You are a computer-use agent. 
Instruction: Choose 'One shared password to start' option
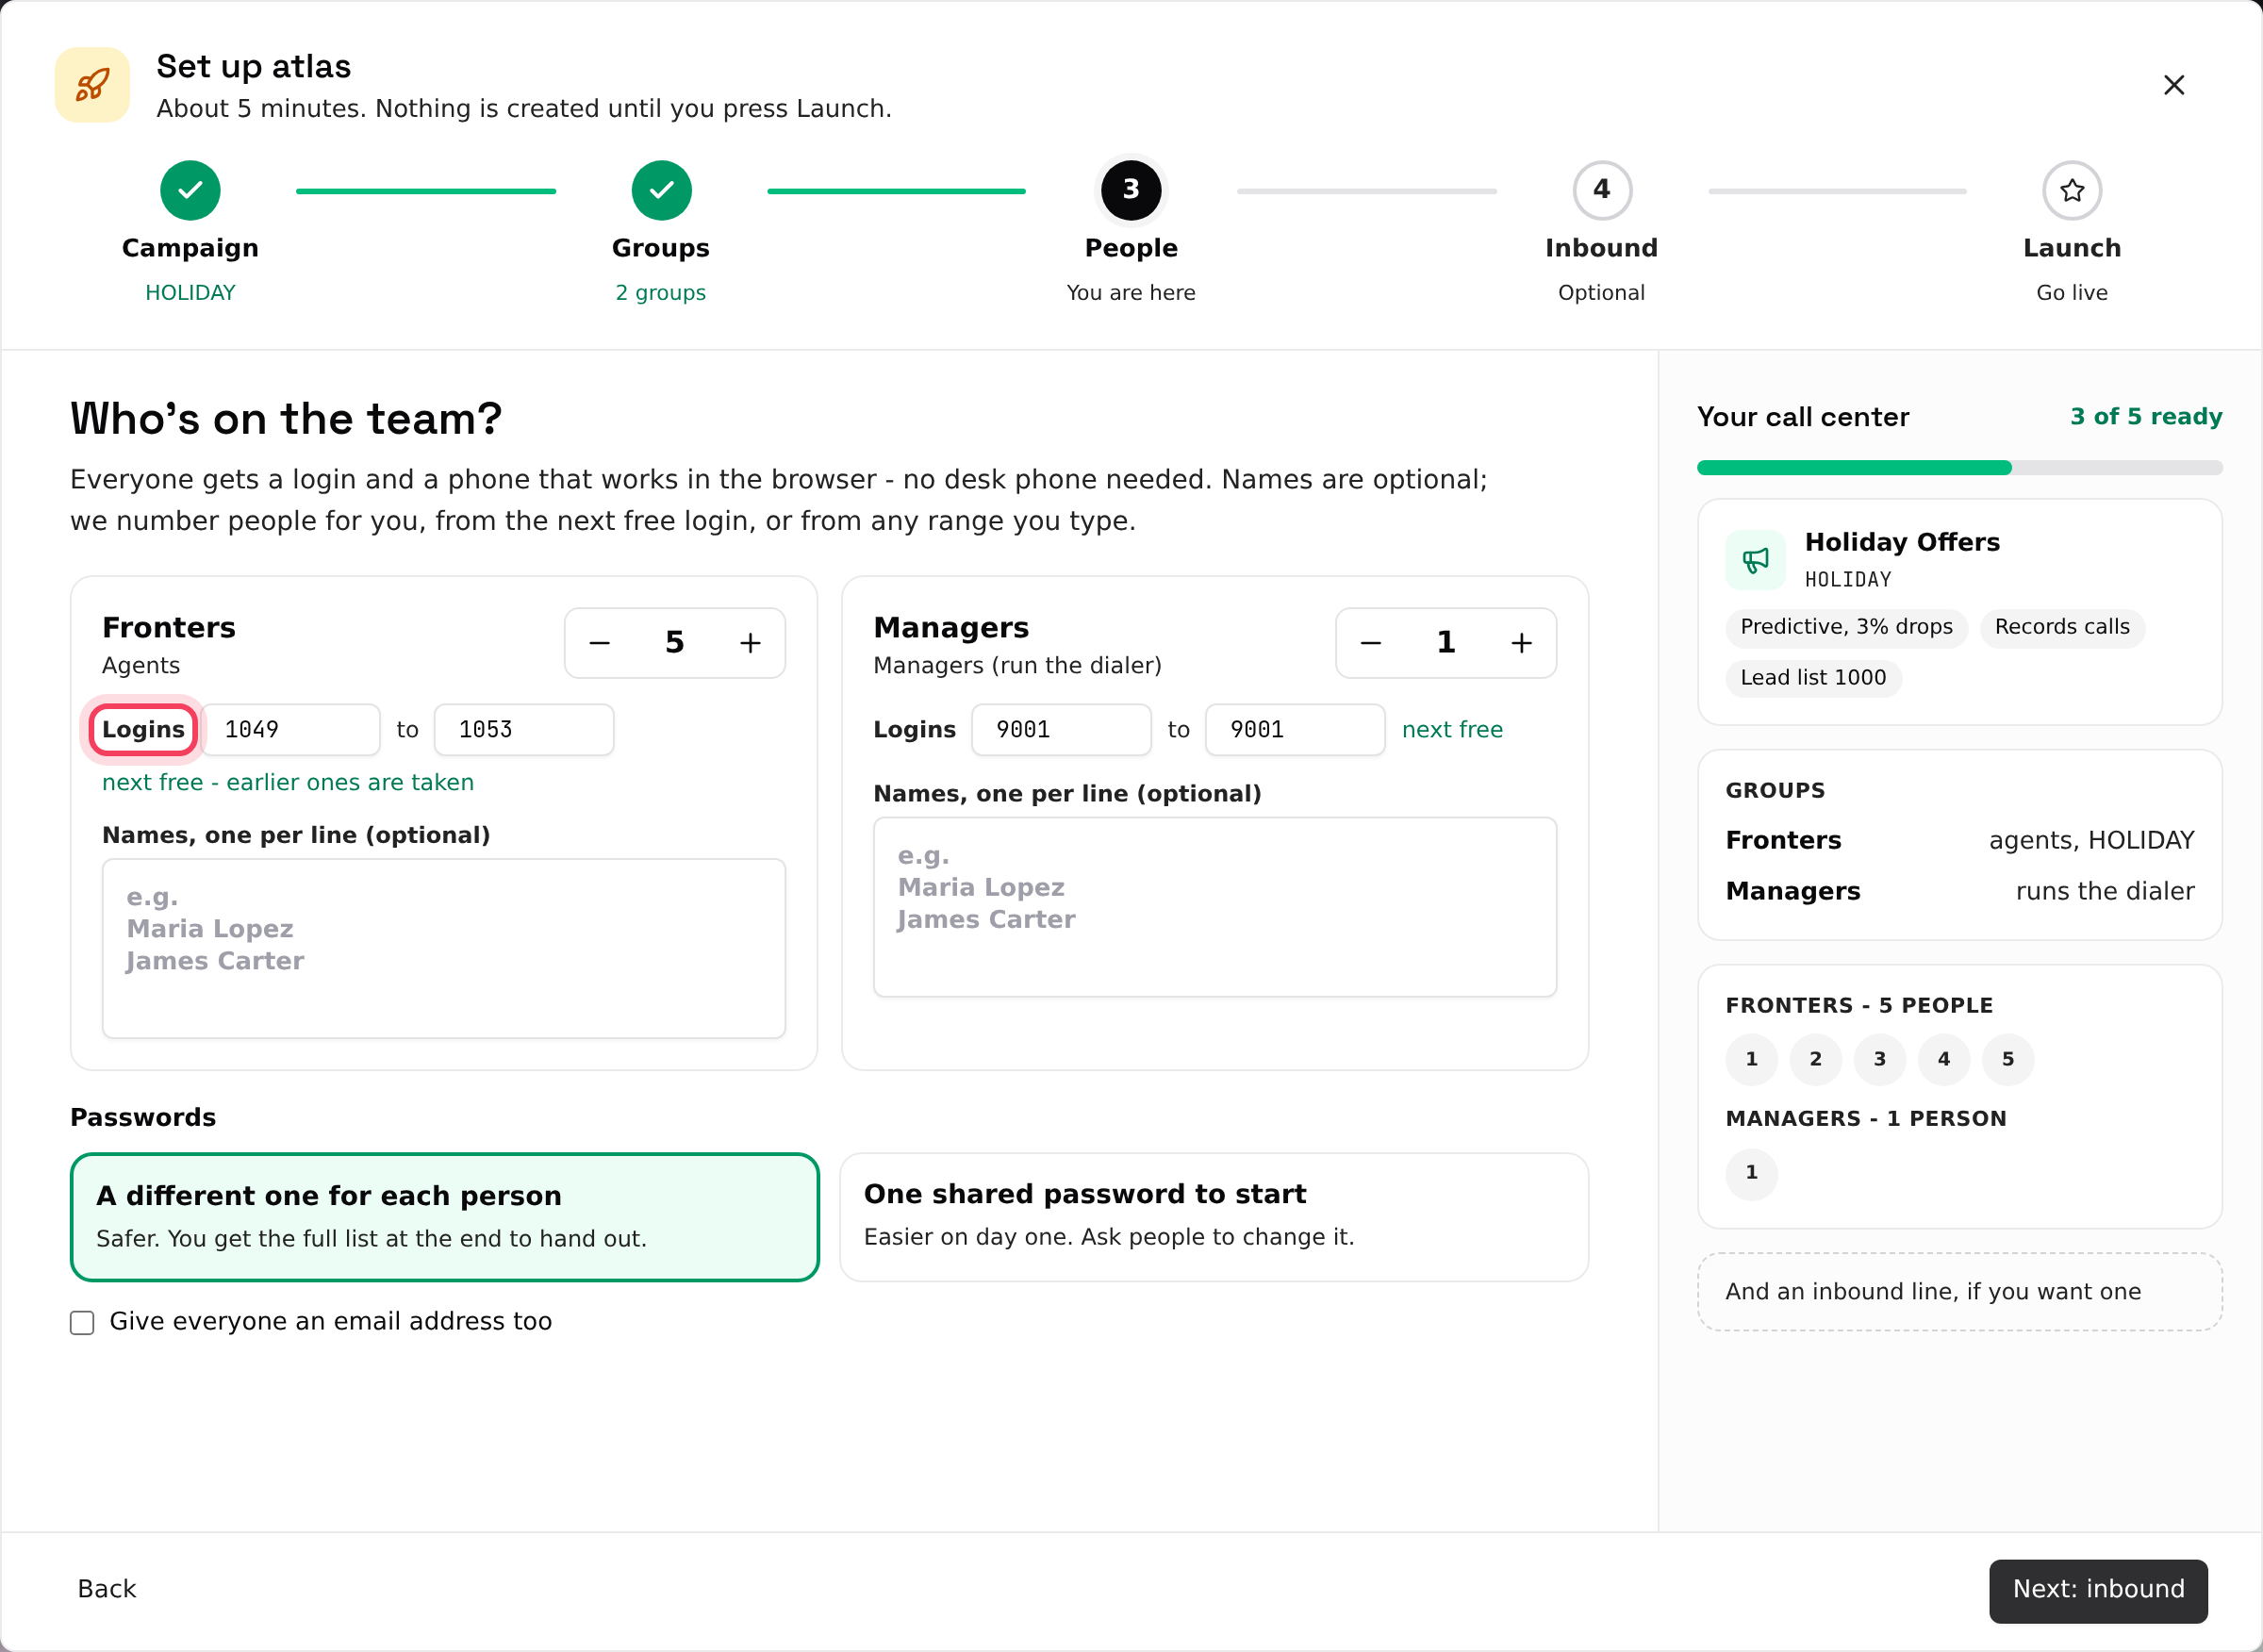pyautogui.click(x=1214, y=1217)
